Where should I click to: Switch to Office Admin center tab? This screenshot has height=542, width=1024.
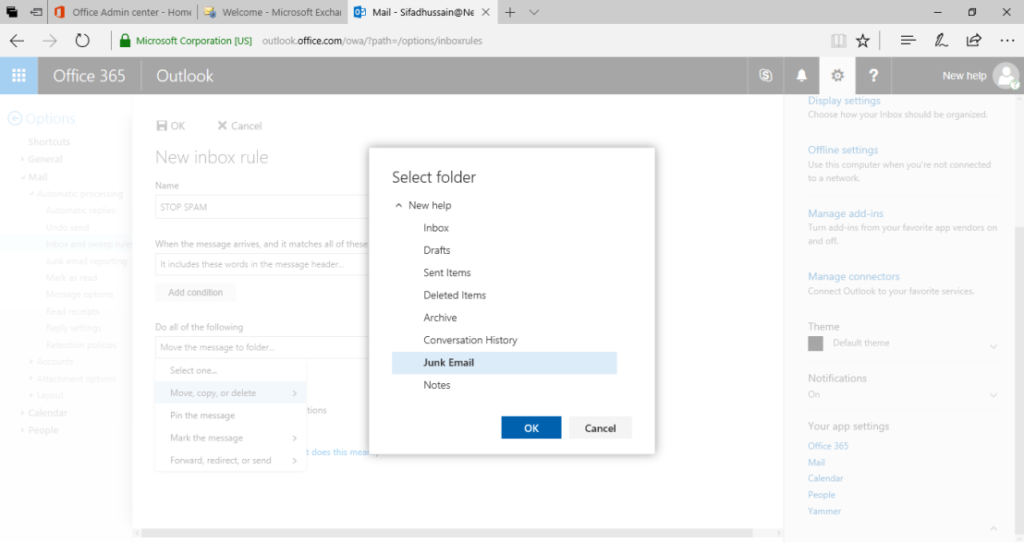pyautogui.click(x=123, y=12)
